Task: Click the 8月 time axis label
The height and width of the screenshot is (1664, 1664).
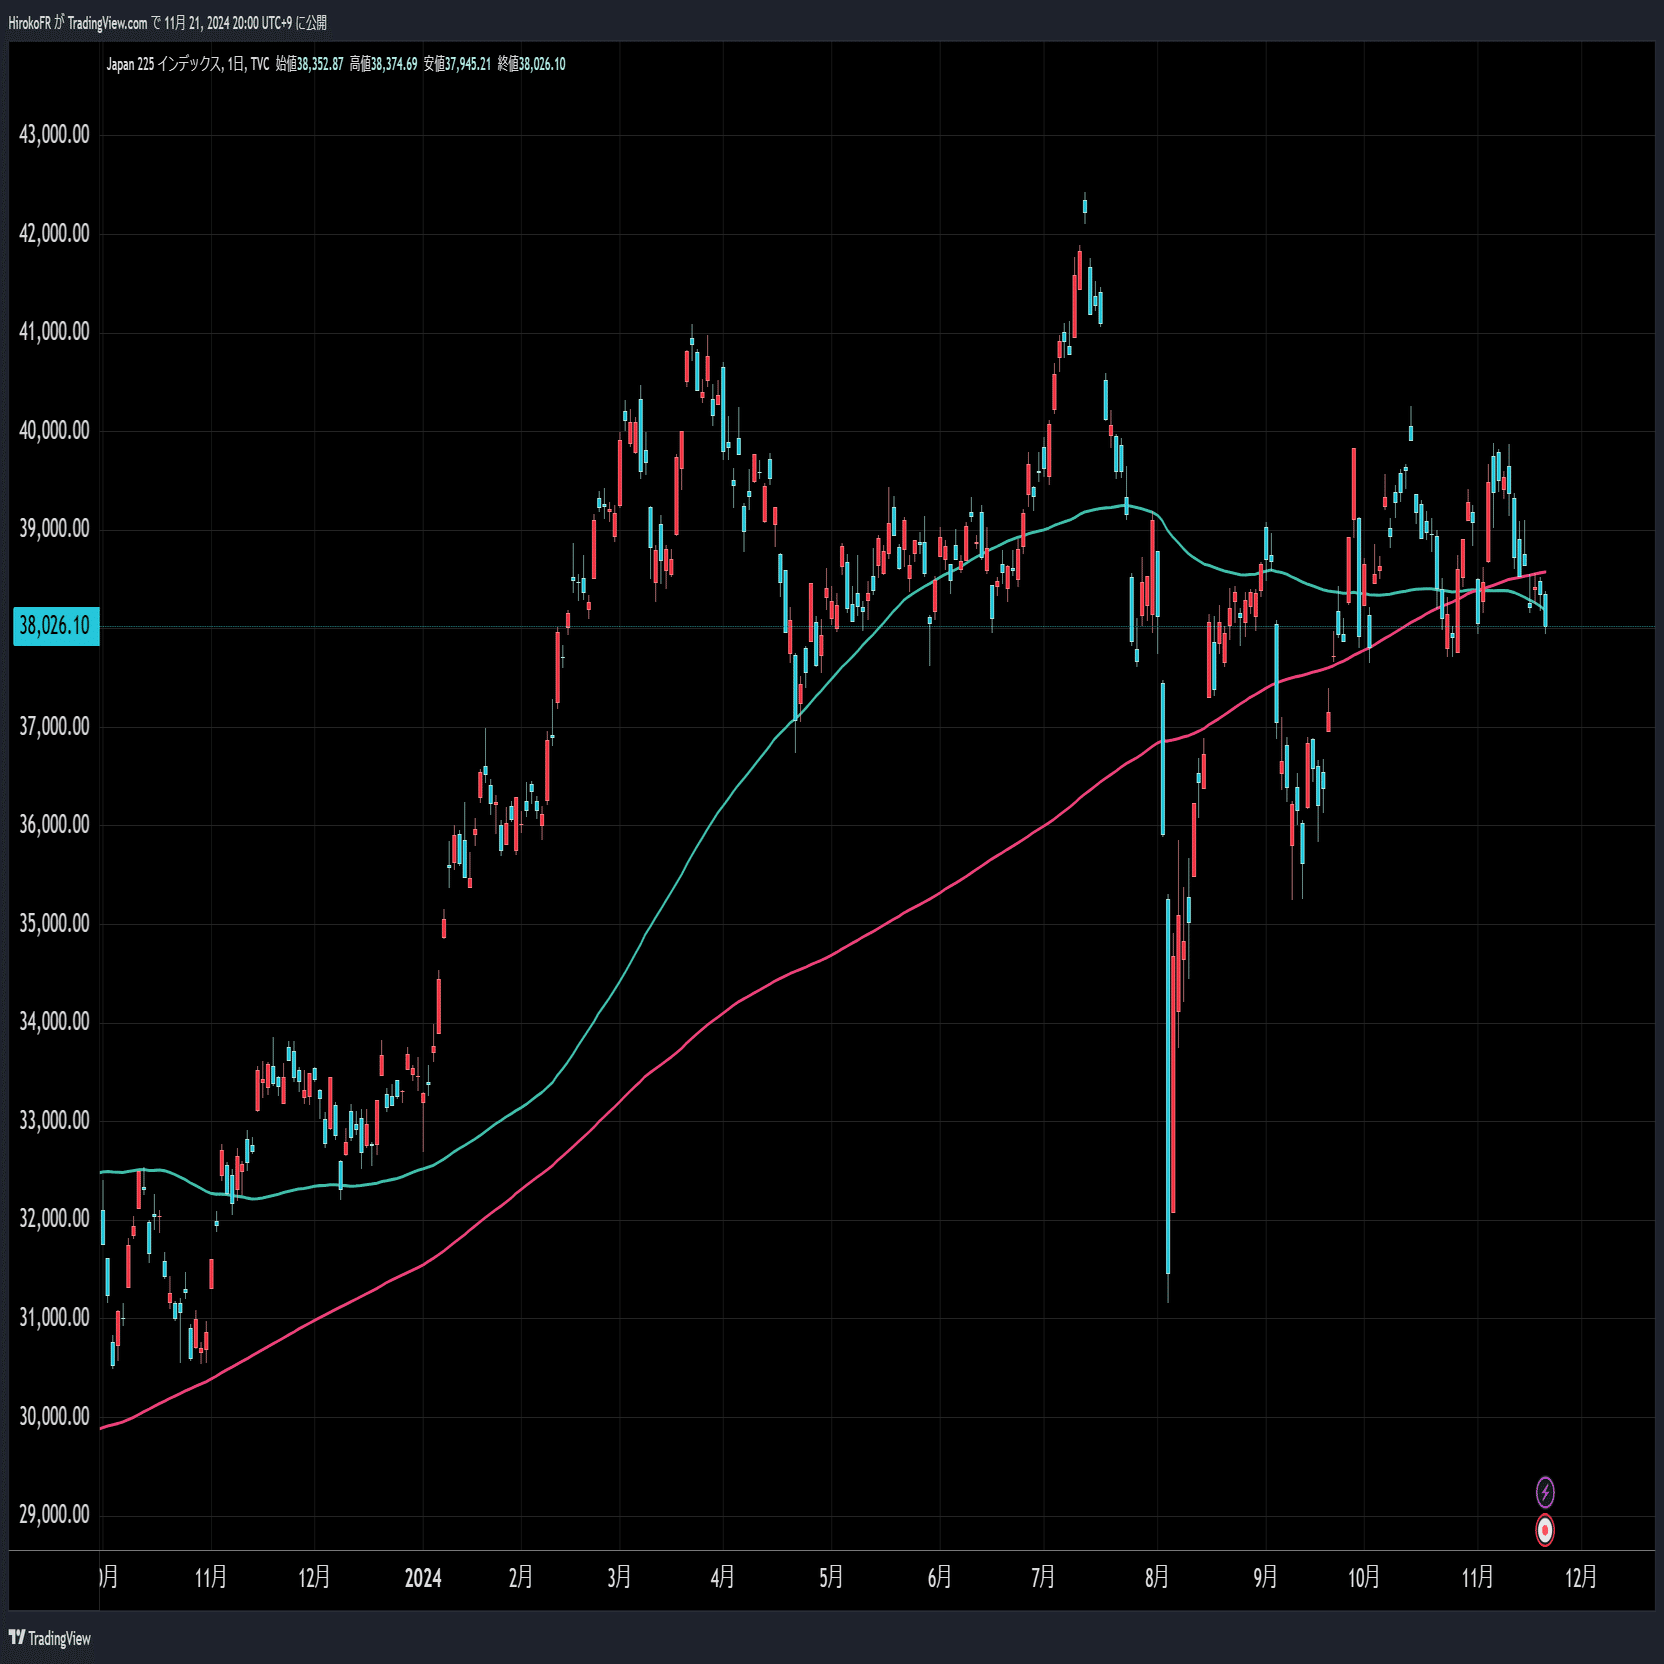Action: (1157, 1578)
